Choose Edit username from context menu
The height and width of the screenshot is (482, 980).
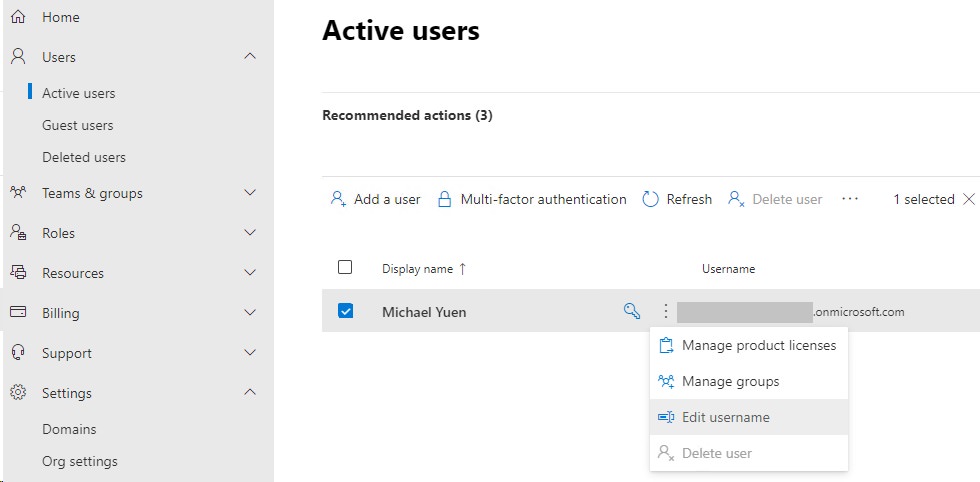[725, 417]
